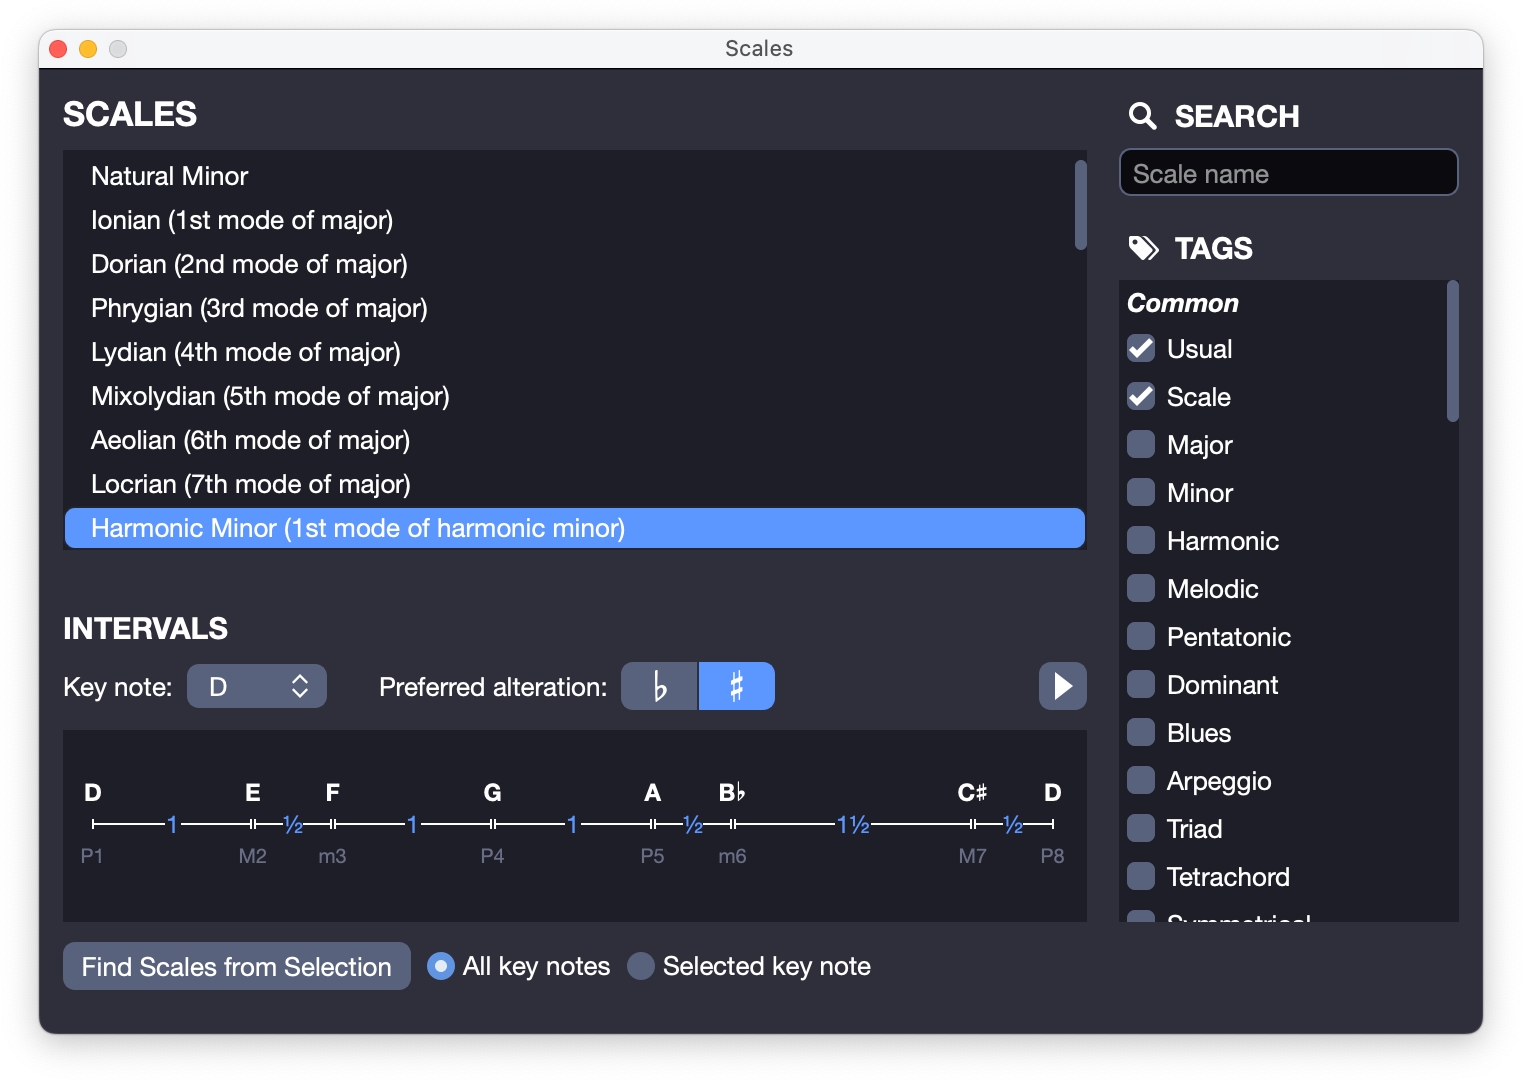Image resolution: width=1522 pixels, height=1080 pixels.
Task: Play the Harmonic Minor scale
Action: pyautogui.click(x=1062, y=686)
